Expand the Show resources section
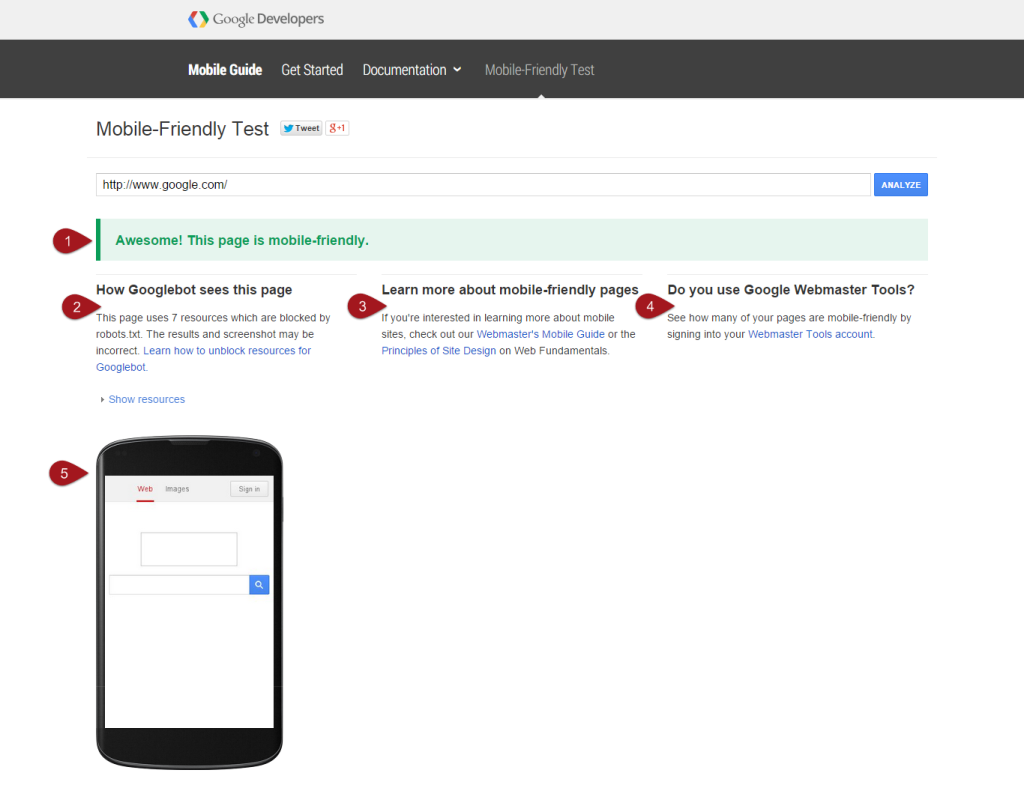Image resolution: width=1024 pixels, height=785 pixels. pyautogui.click(x=146, y=399)
